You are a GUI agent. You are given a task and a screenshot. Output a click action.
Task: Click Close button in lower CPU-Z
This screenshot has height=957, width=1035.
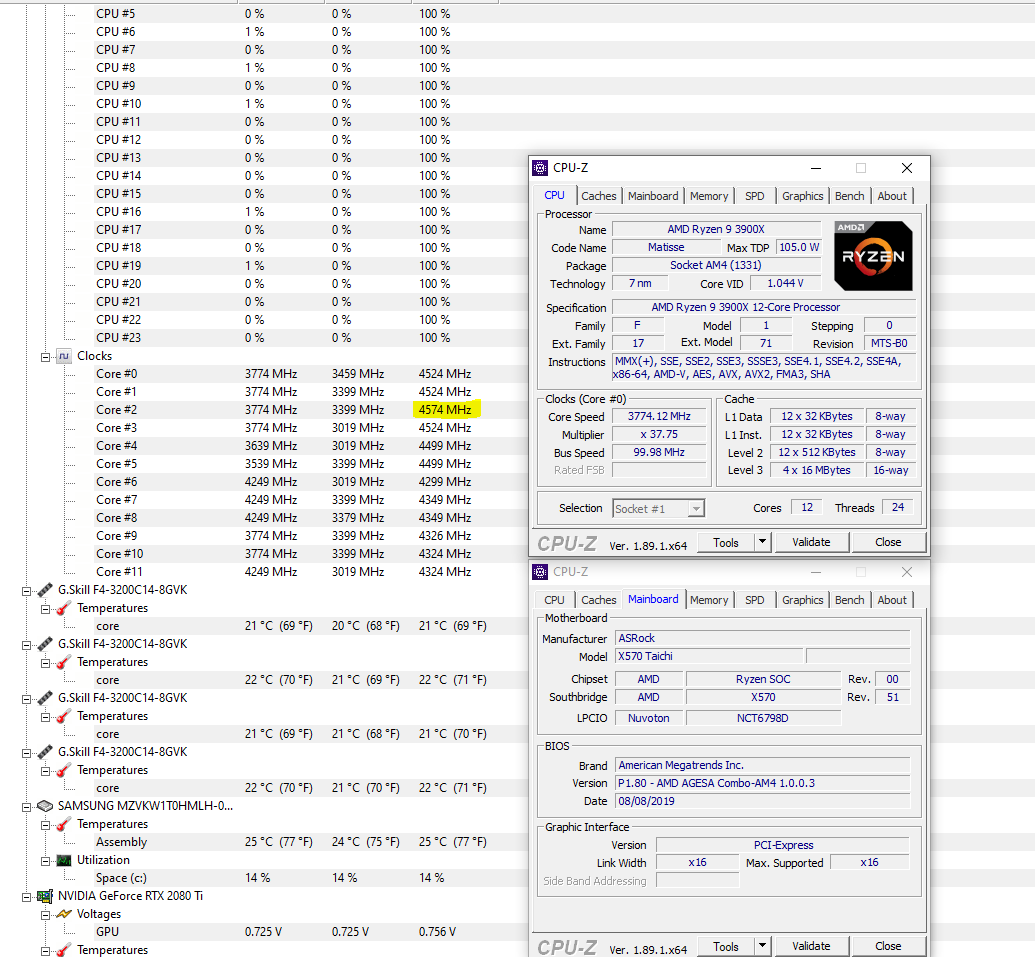coord(888,946)
